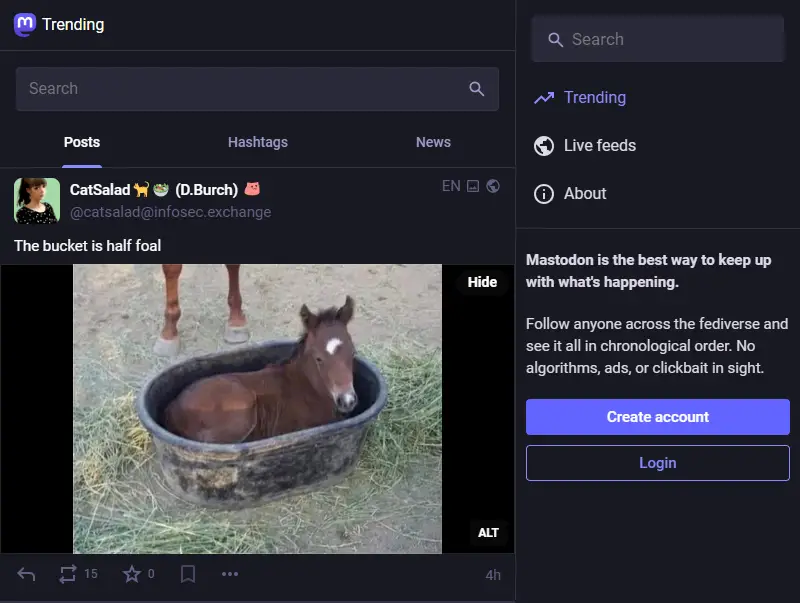Click the @catsalad@infosec.exchange handle
Image resolution: width=800 pixels, height=603 pixels.
[170, 212]
